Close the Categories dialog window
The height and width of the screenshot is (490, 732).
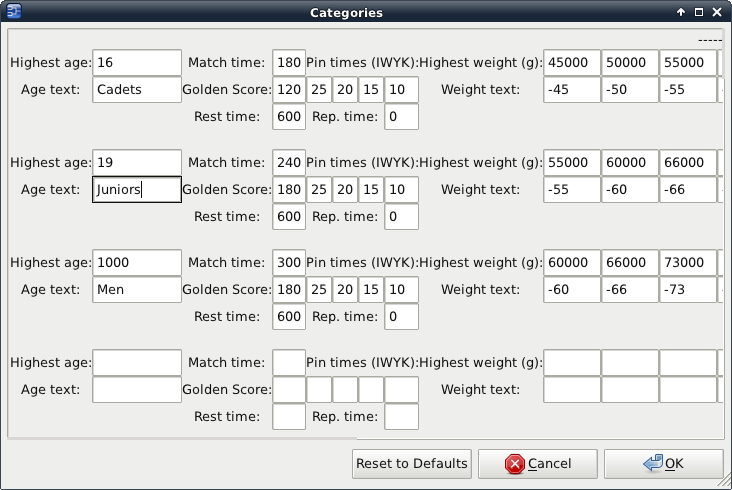click(717, 12)
